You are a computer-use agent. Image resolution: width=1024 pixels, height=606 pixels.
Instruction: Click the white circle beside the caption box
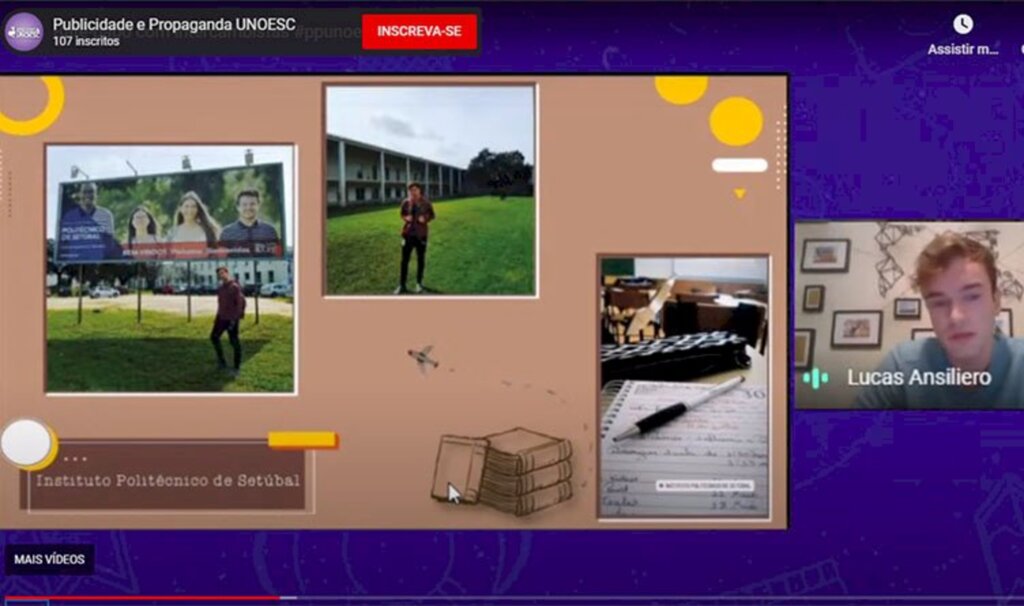click(26, 443)
